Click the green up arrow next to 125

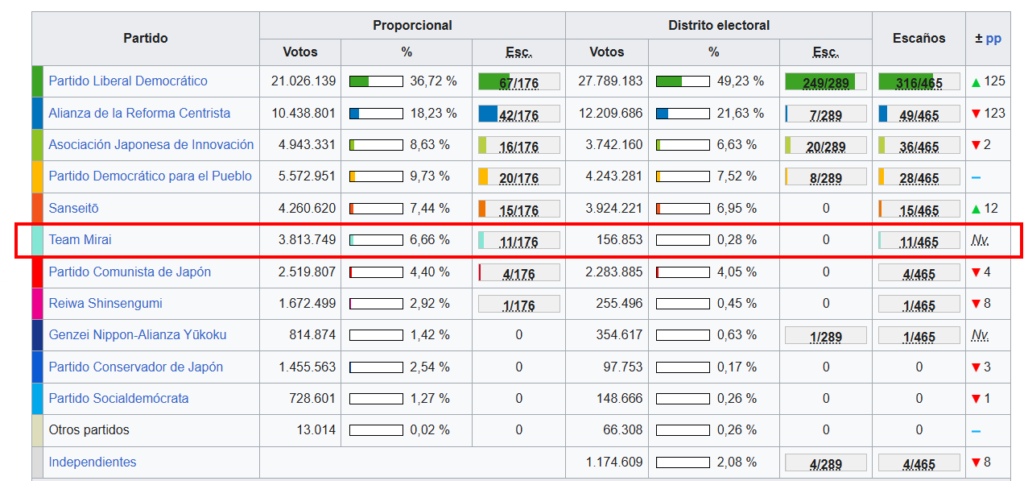[x=976, y=82]
